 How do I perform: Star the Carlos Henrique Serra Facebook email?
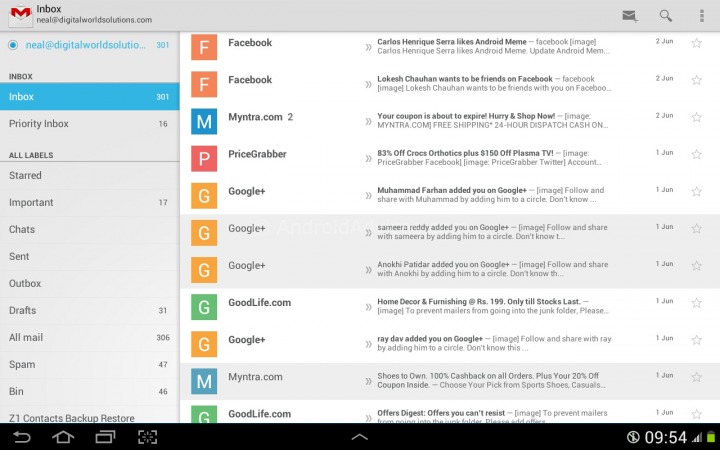(x=696, y=43)
